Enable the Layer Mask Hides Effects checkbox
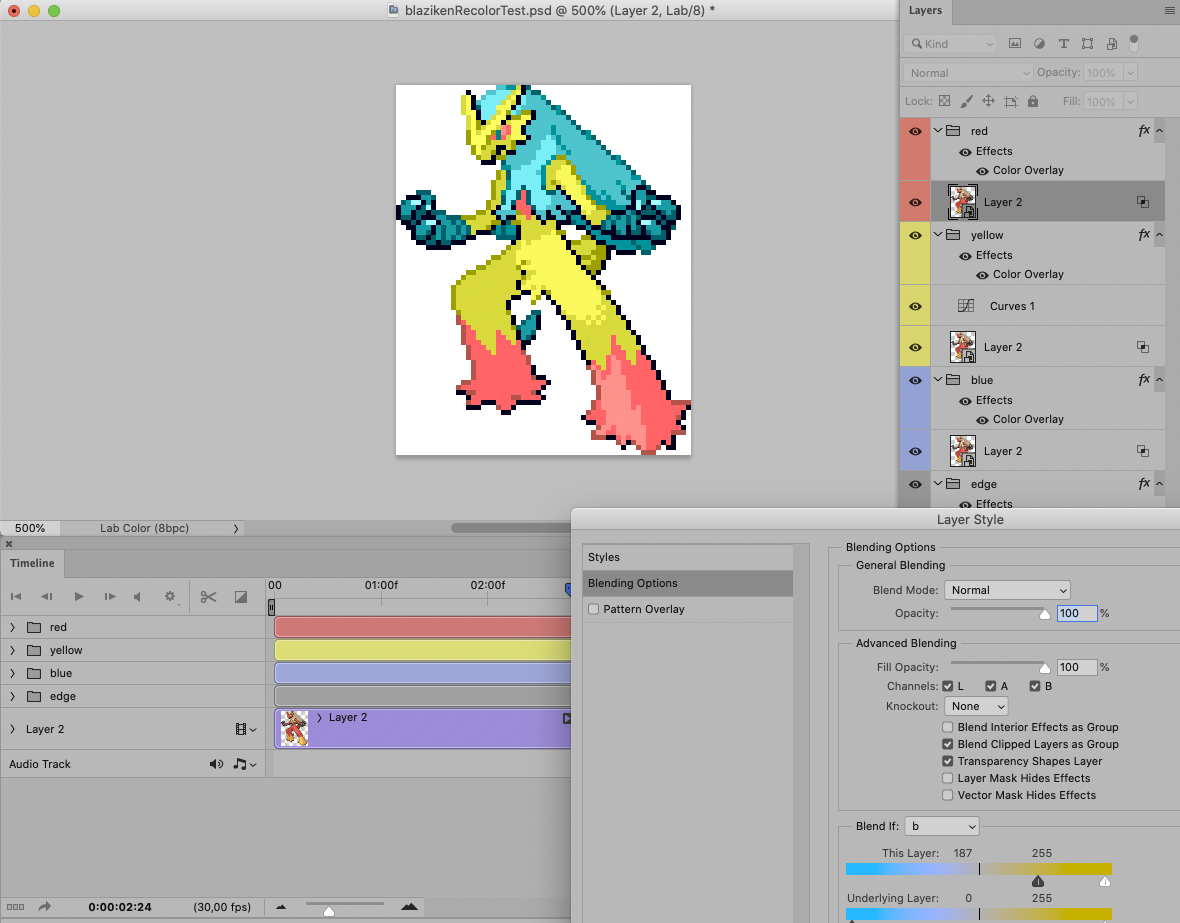The image size is (1180, 923). [947, 778]
